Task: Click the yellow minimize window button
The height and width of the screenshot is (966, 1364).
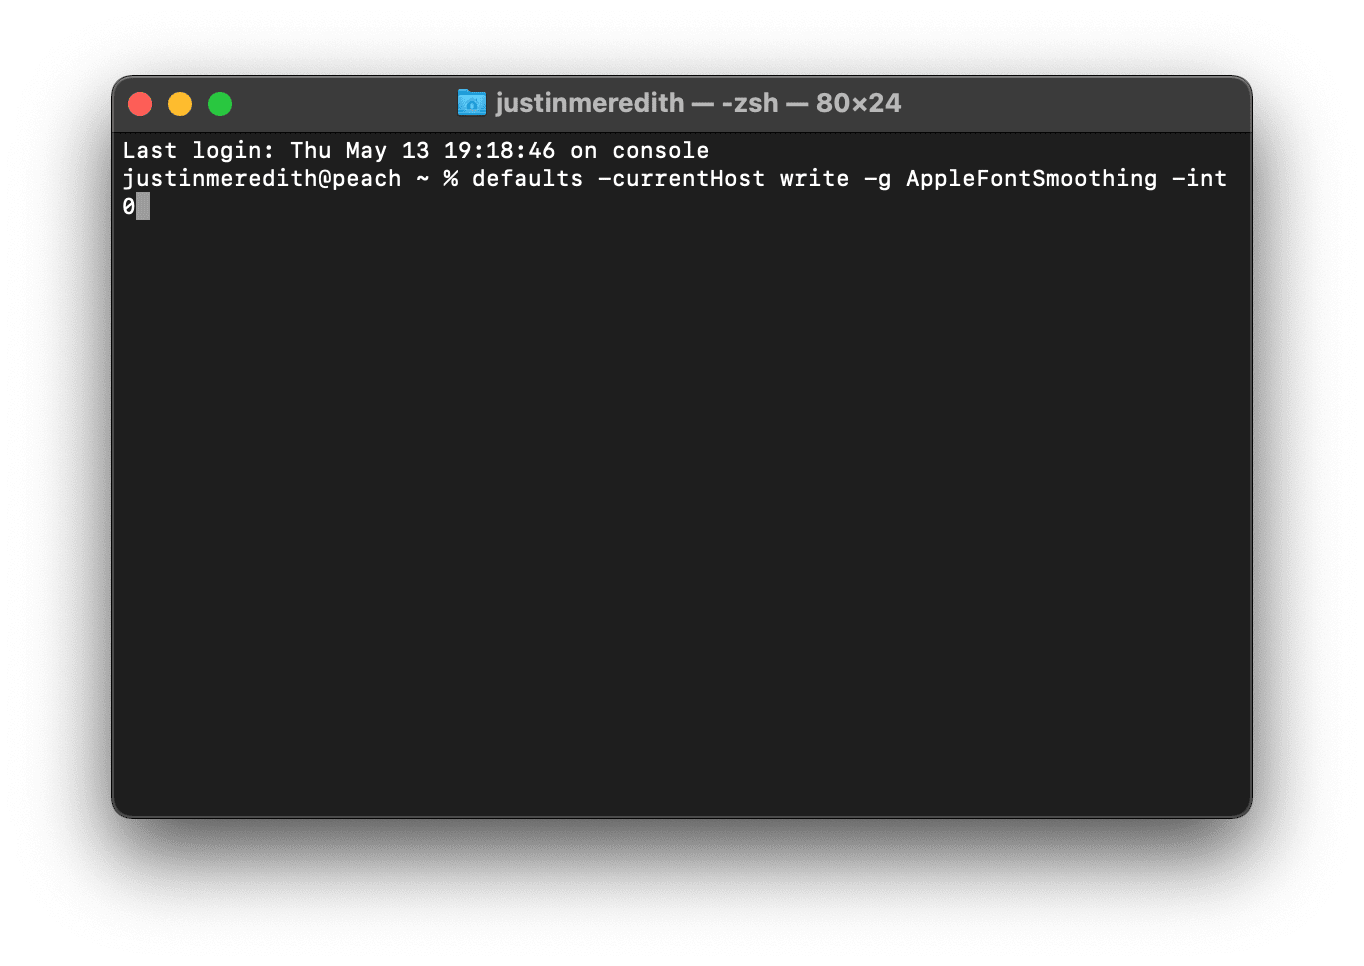Action: [x=180, y=103]
